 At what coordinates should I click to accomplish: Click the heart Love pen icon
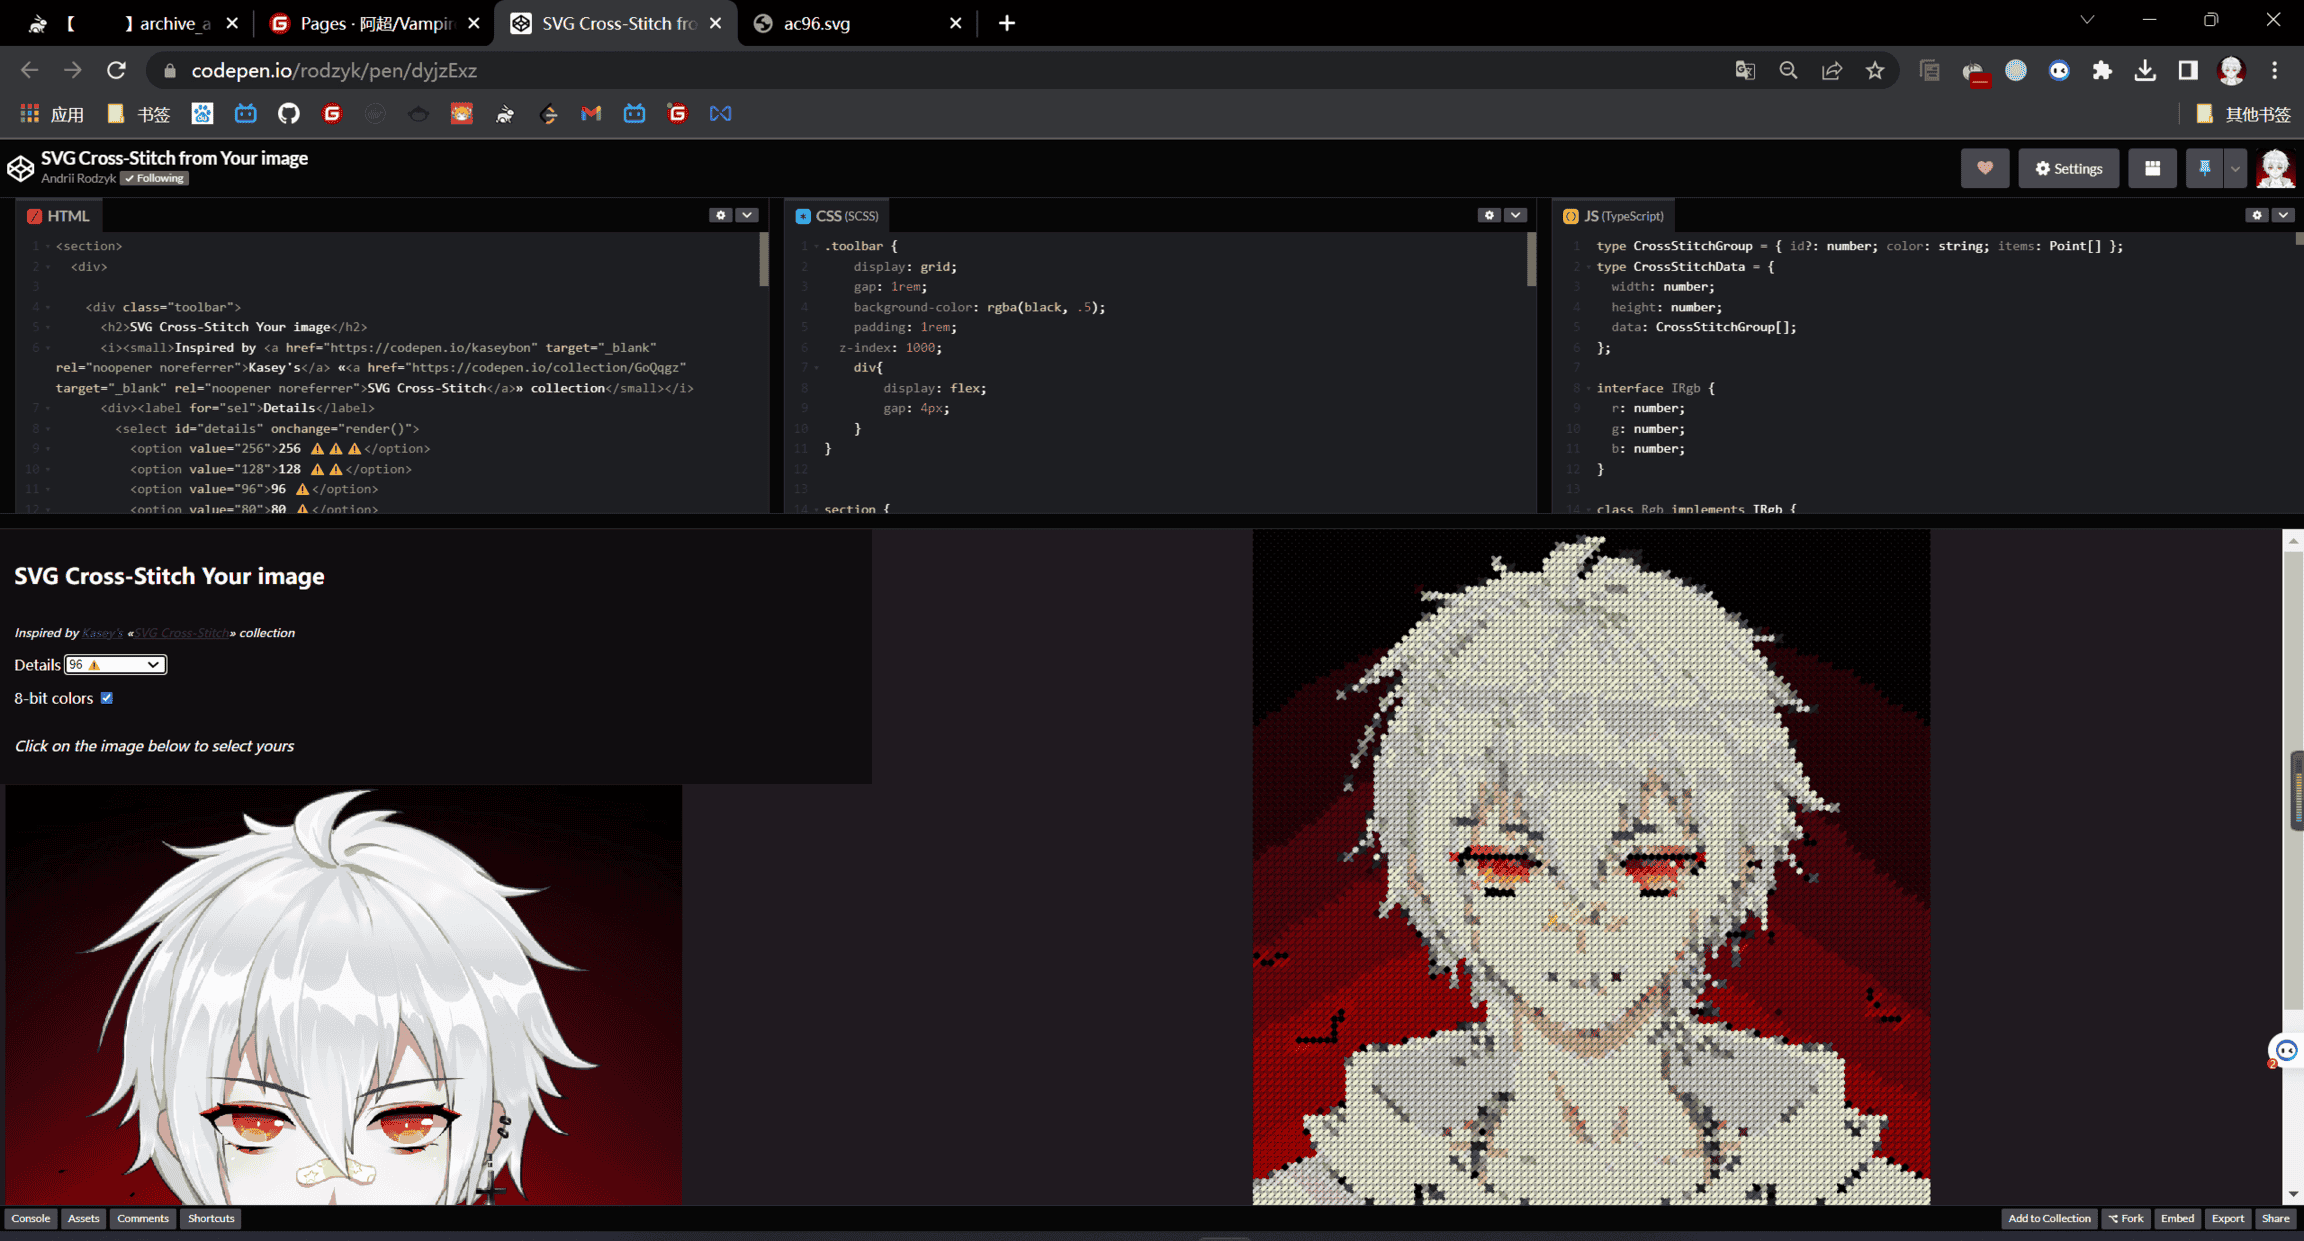[x=1984, y=168]
